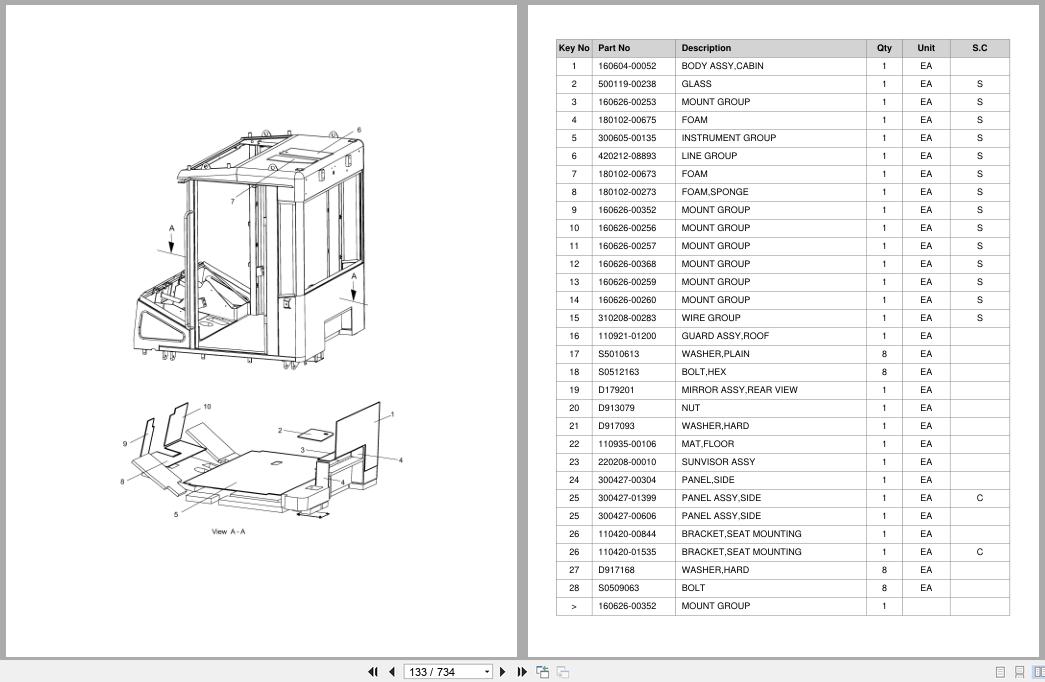1045x682 pixels.
Task: Switch to continuous scrolling page view
Action: (x=1019, y=672)
